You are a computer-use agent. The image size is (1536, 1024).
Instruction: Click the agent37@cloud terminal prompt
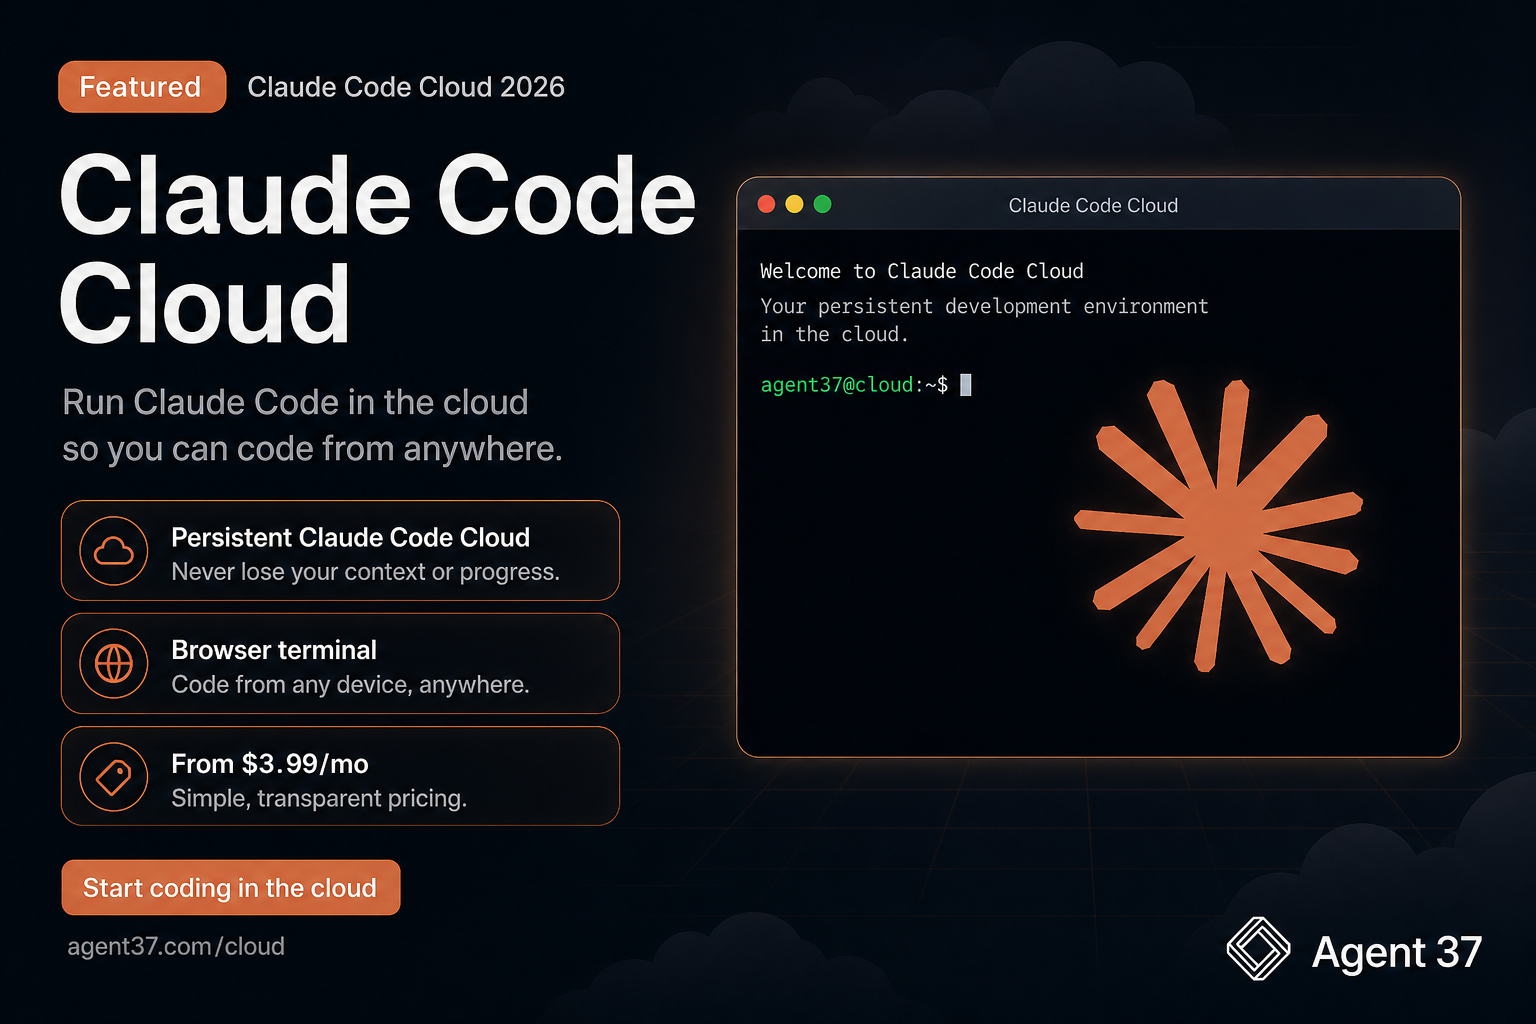[854, 385]
